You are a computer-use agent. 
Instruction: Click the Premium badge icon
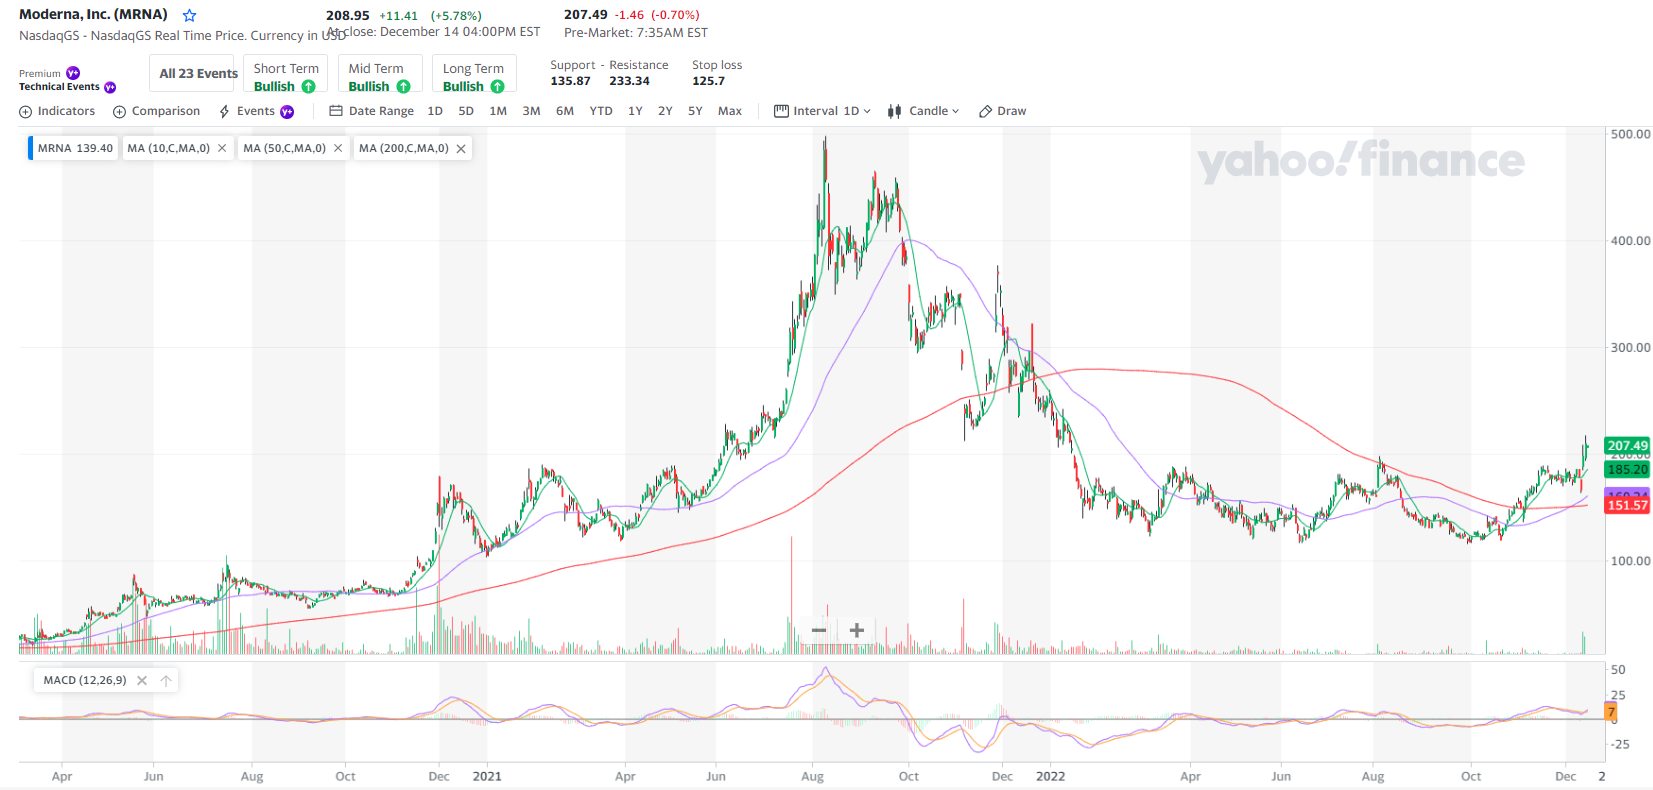click(x=72, y=73)
